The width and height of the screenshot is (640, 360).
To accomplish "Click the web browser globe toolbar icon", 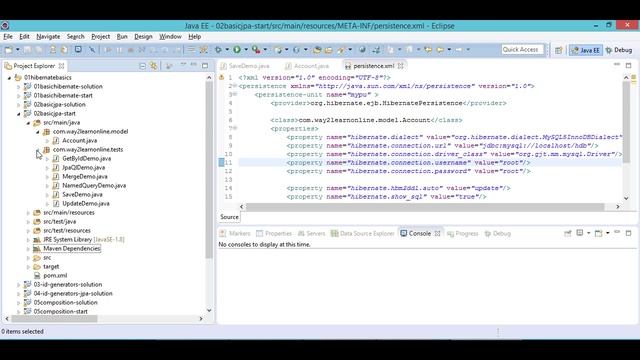I will pyautogui.click(x=362, y=50).
